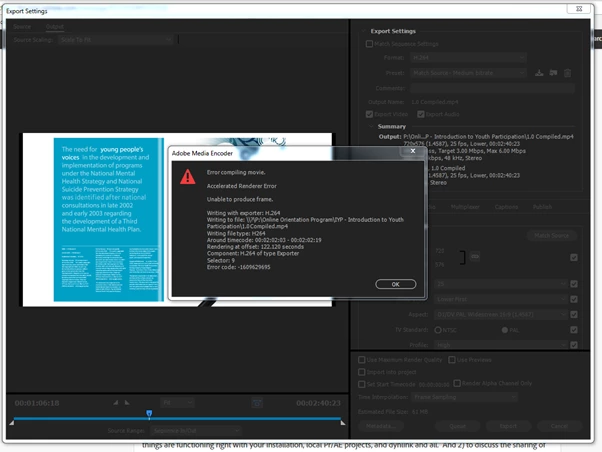Toggle the frame rate match-source checkbox
The width and height of the screenshot is (602, 452).
pos(574,284)
